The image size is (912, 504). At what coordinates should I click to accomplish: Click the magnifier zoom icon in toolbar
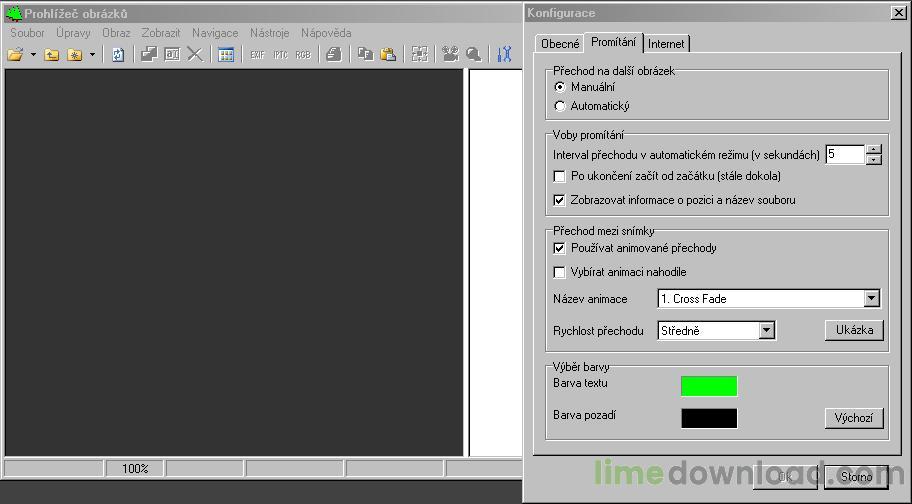coord(473,54)
